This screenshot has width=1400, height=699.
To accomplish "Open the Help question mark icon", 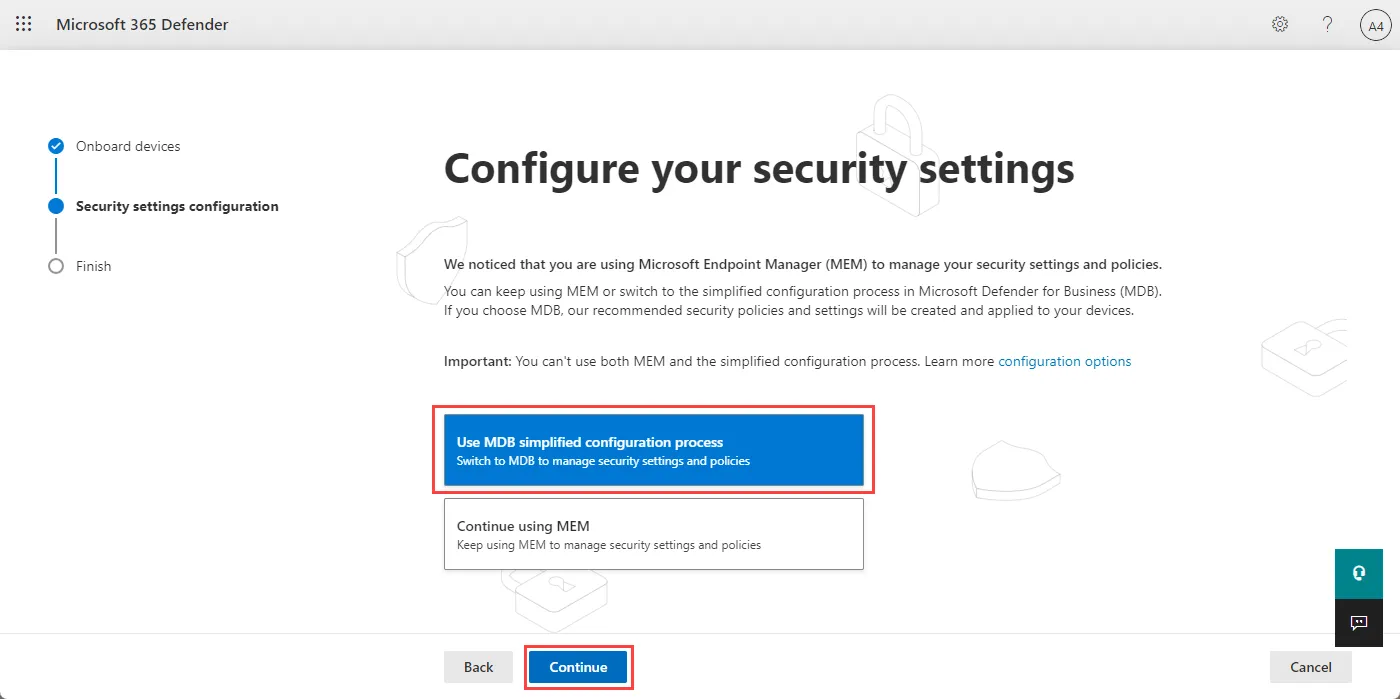I will (1328, 24).
